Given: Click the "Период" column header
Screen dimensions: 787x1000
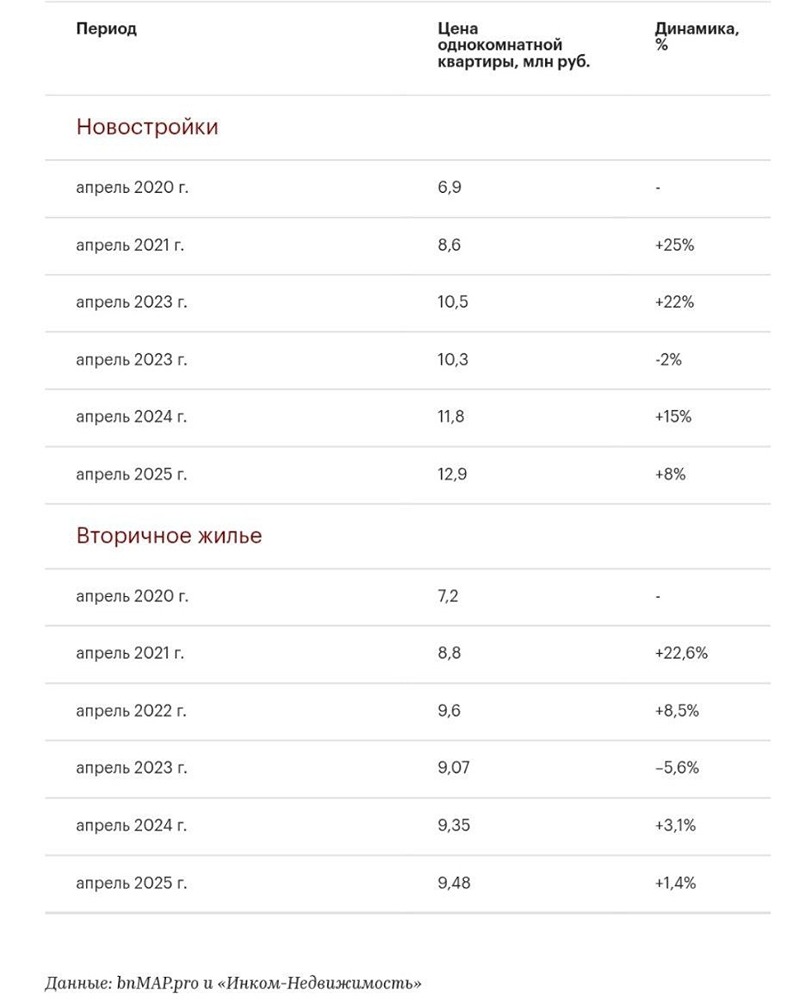Looking at the screenshot, I should point(106,29).
